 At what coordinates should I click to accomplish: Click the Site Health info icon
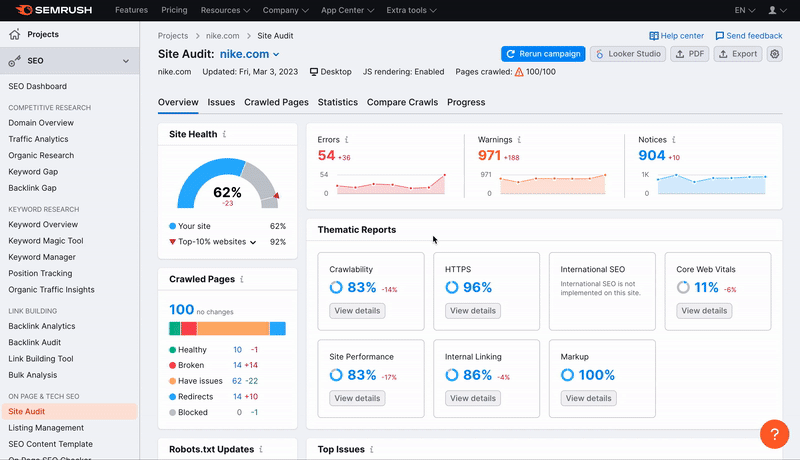pyautogui.click(x=224, y=134)
